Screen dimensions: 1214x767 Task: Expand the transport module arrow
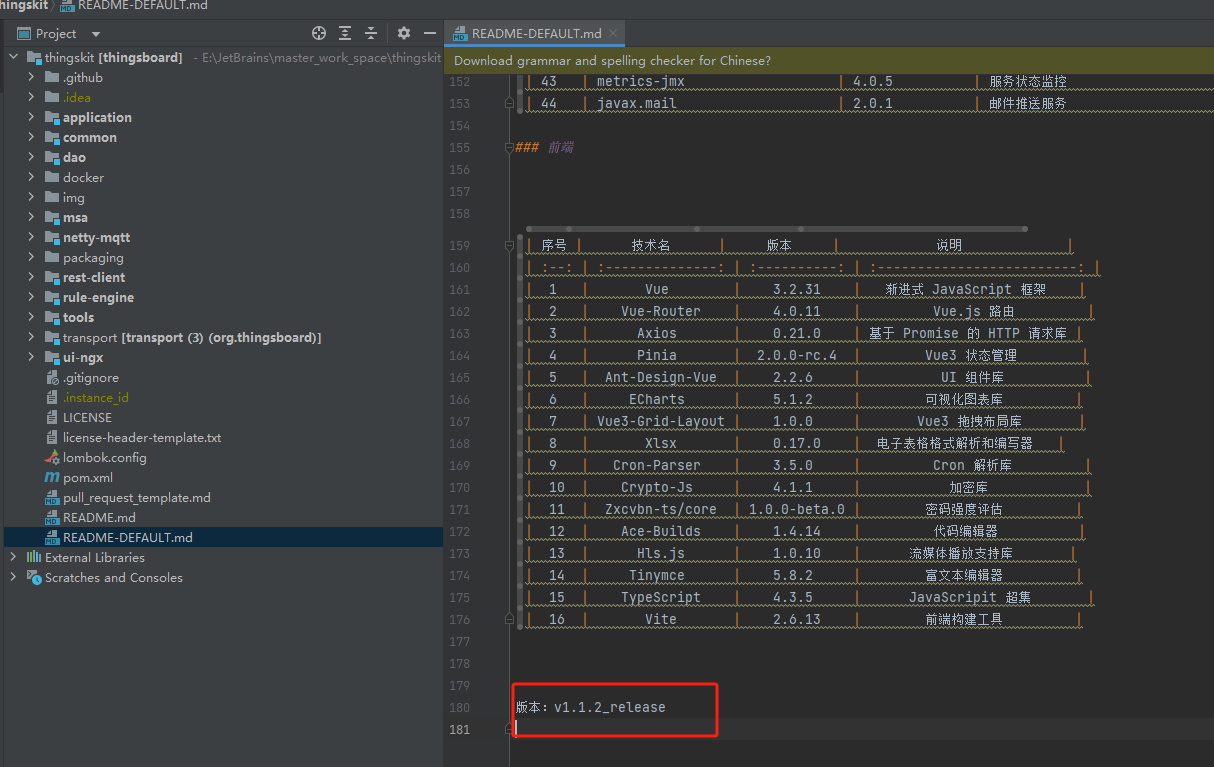(x=32, y=337)
